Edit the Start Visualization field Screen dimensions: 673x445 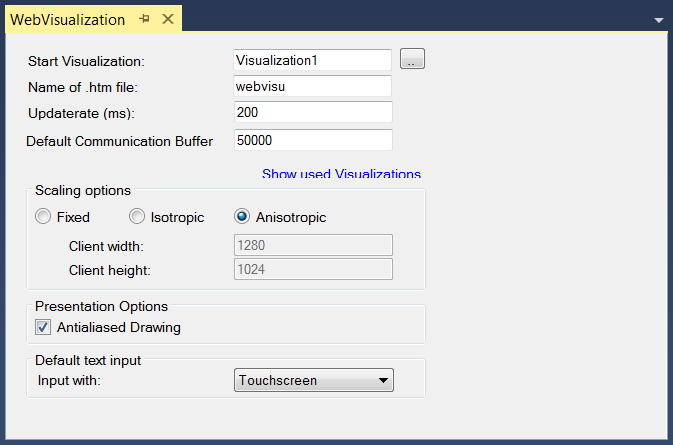click(x=313, y=60)
